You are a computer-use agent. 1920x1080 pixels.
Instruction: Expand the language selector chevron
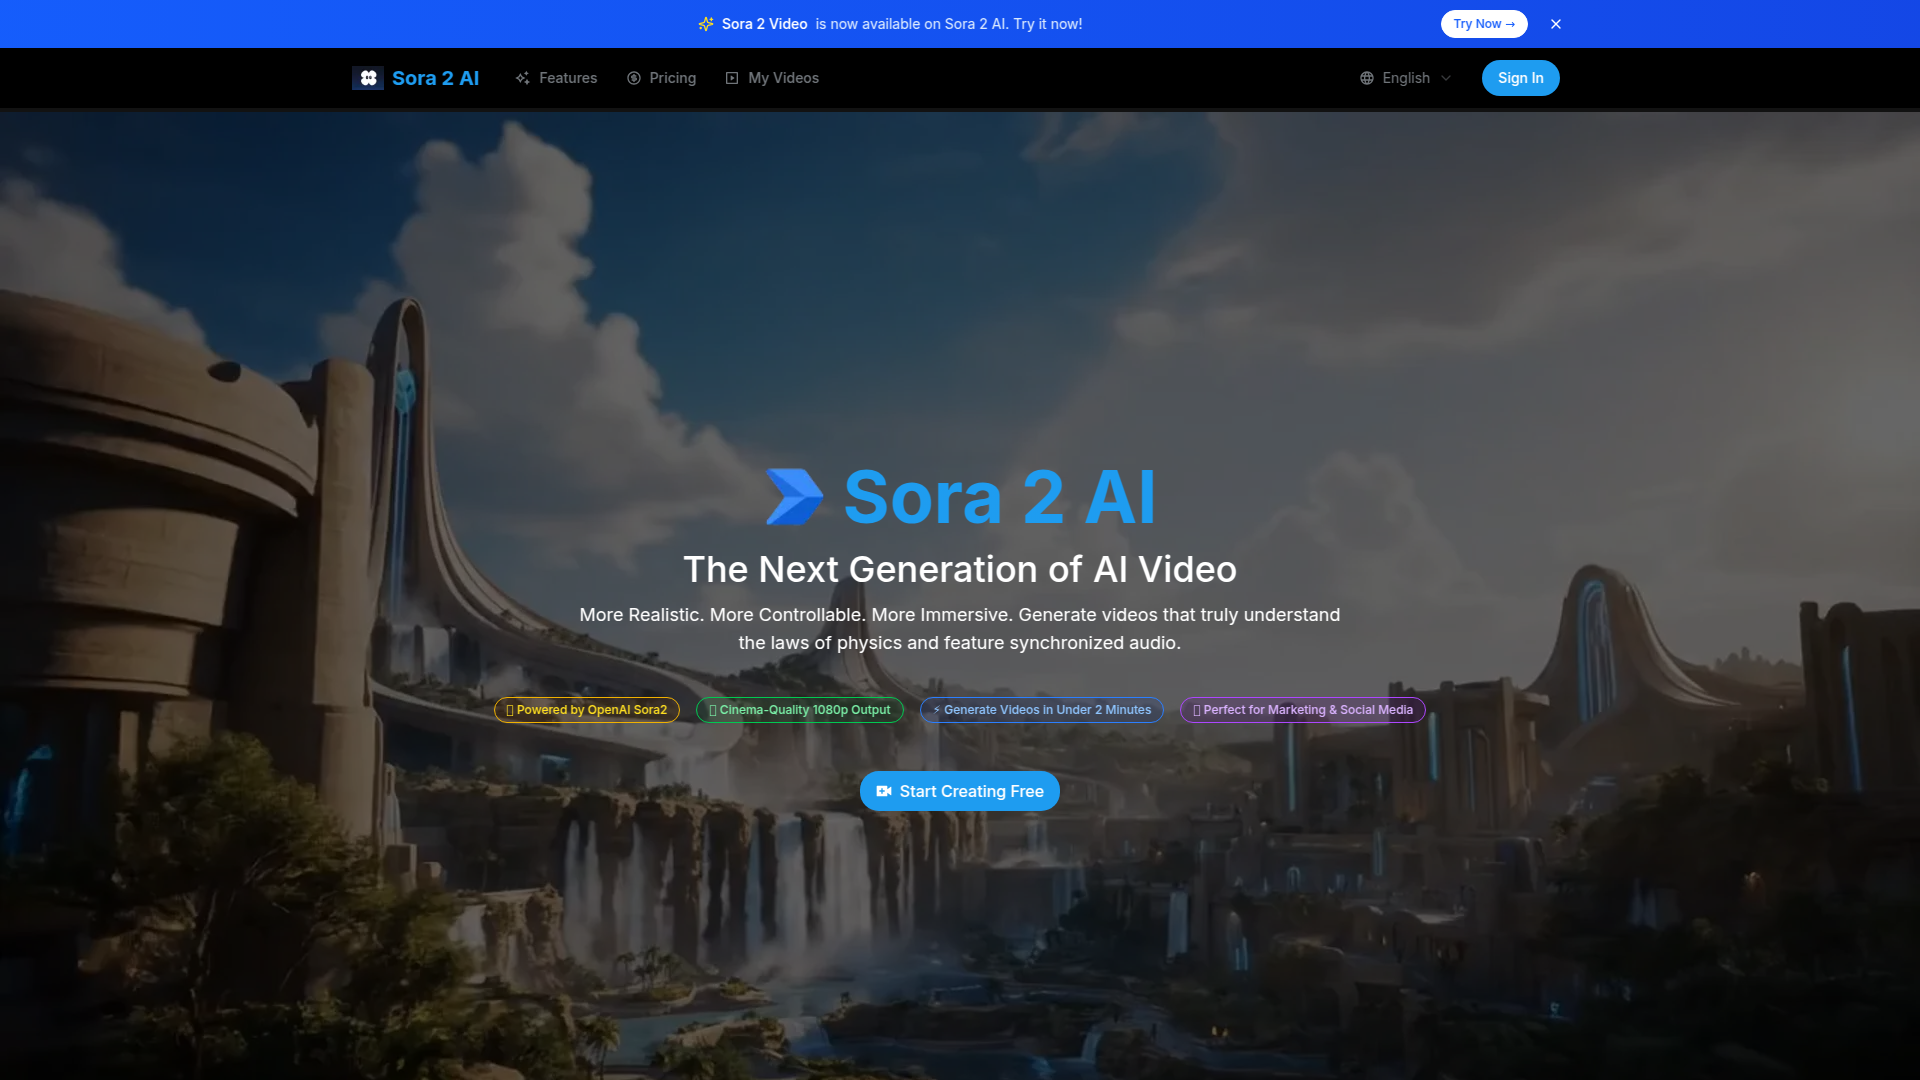1448,78
